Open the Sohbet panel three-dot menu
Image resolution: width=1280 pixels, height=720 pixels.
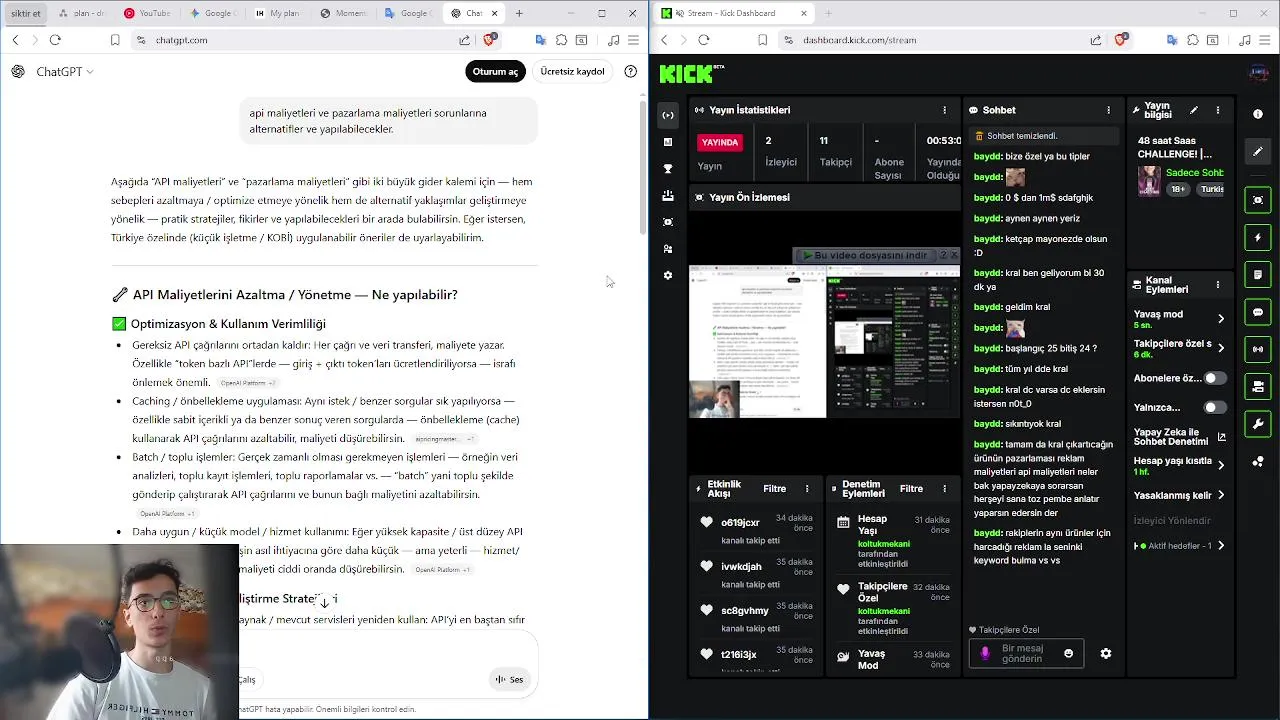click(1108, 110)
